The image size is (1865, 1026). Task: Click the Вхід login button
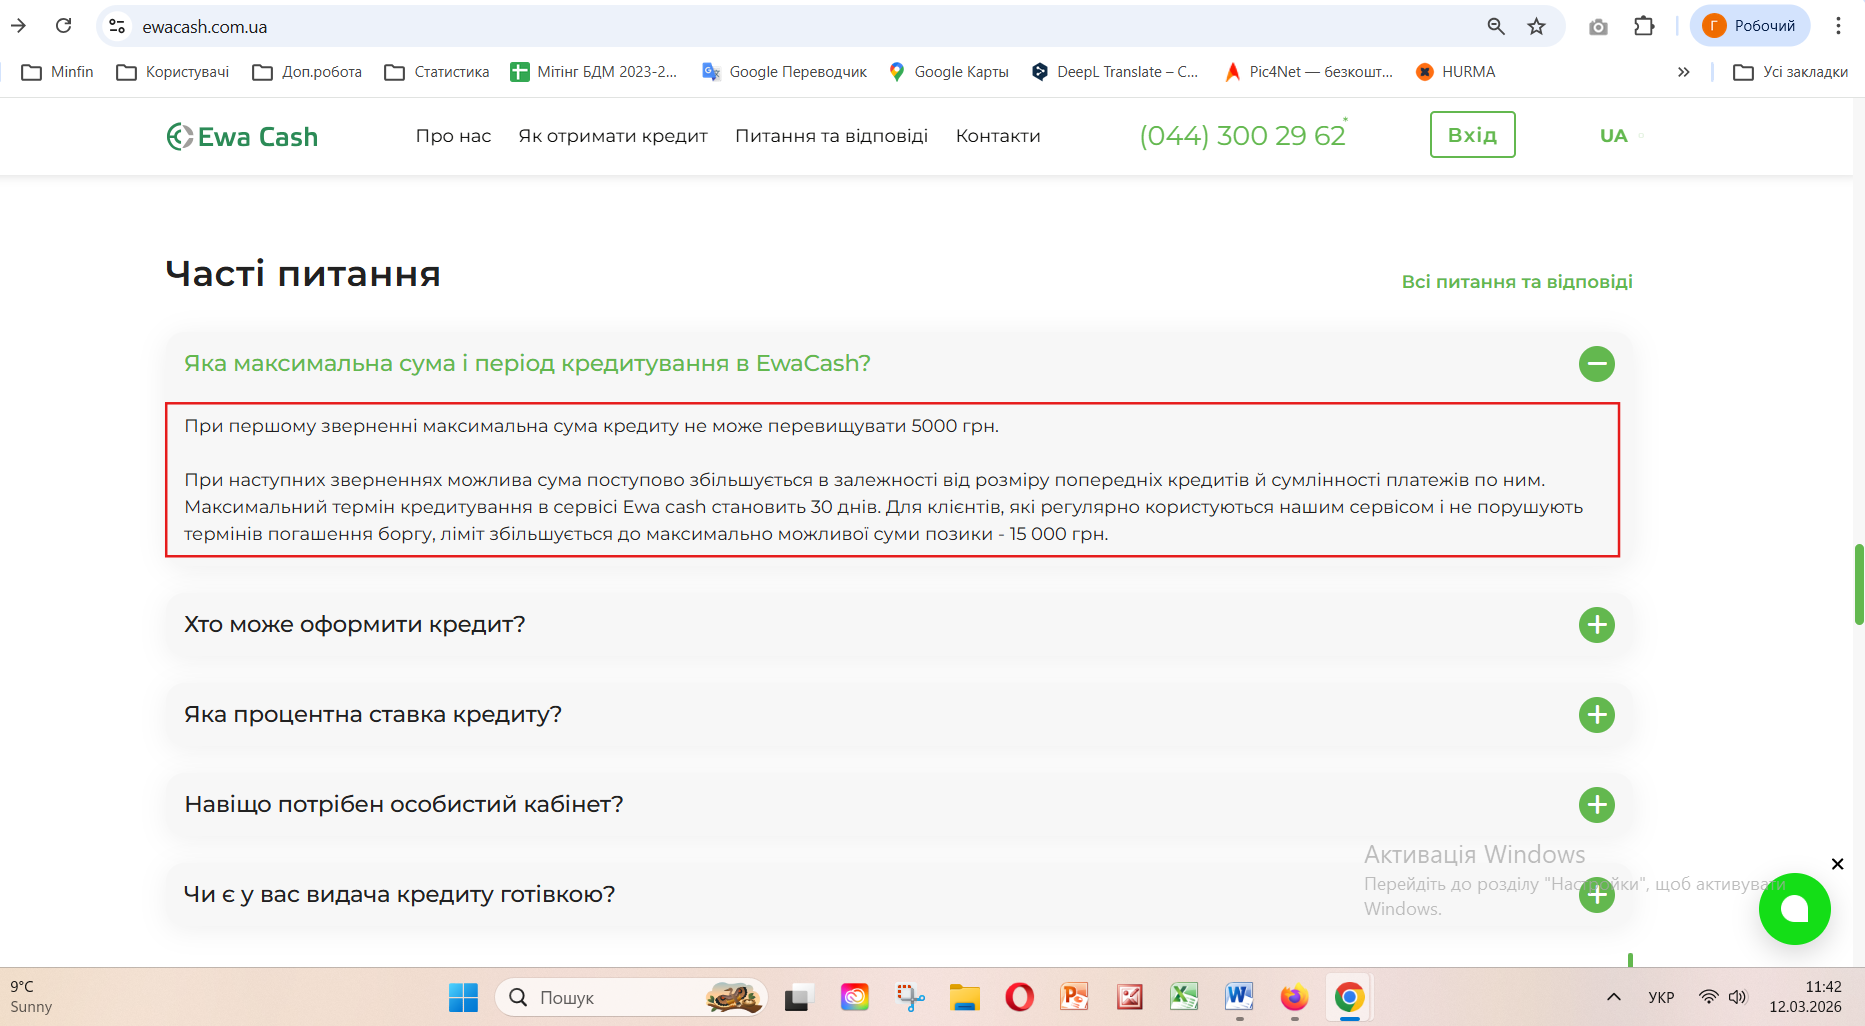(x=1472, y=135)
